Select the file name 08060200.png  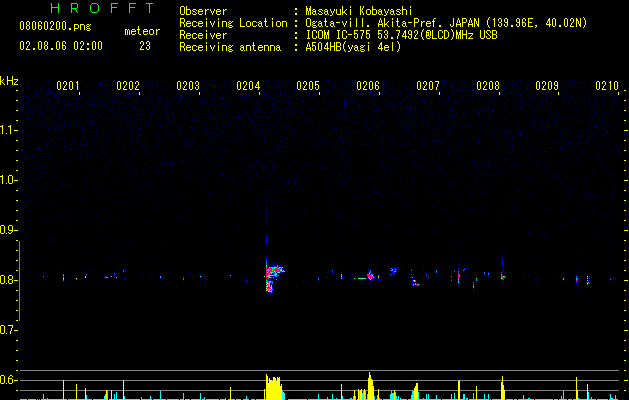coord(55,27)
